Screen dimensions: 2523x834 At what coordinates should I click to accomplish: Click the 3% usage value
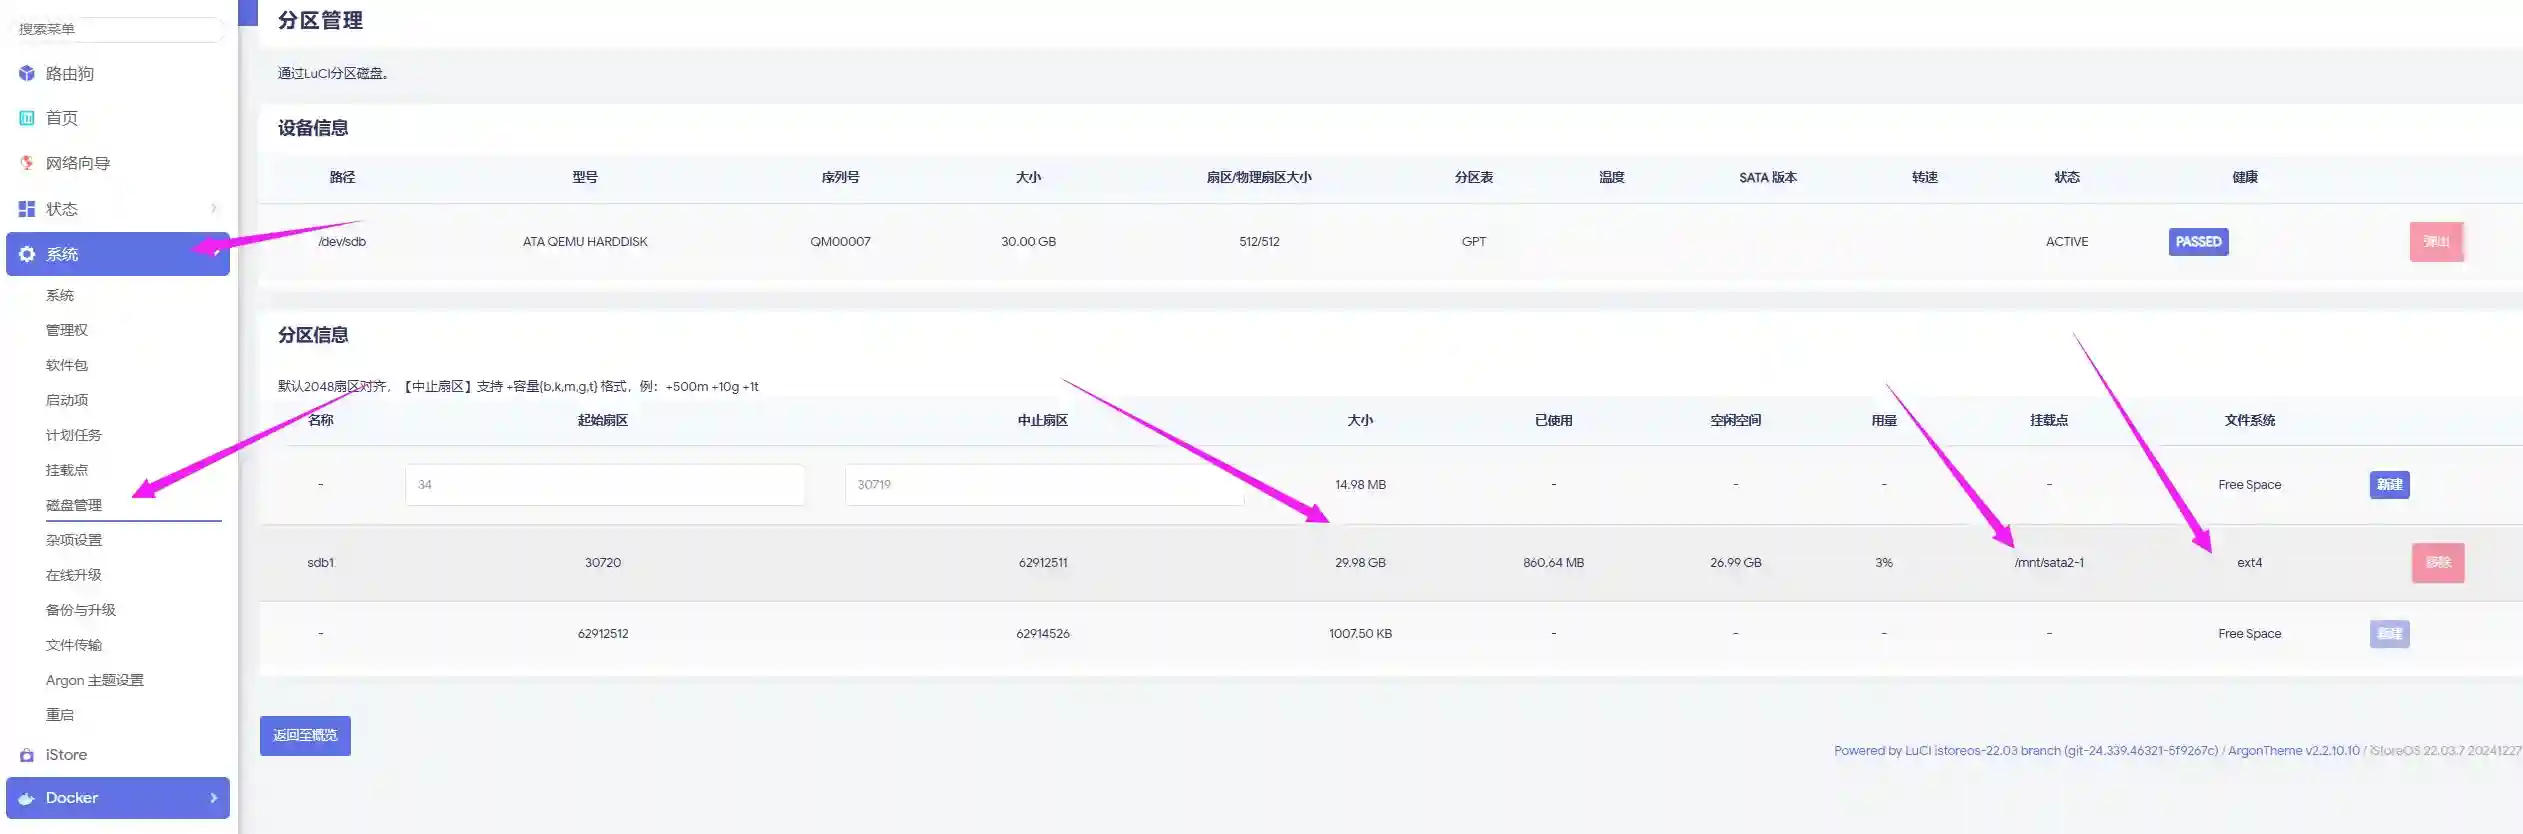pyautogui.click(x=1884, y=563)
